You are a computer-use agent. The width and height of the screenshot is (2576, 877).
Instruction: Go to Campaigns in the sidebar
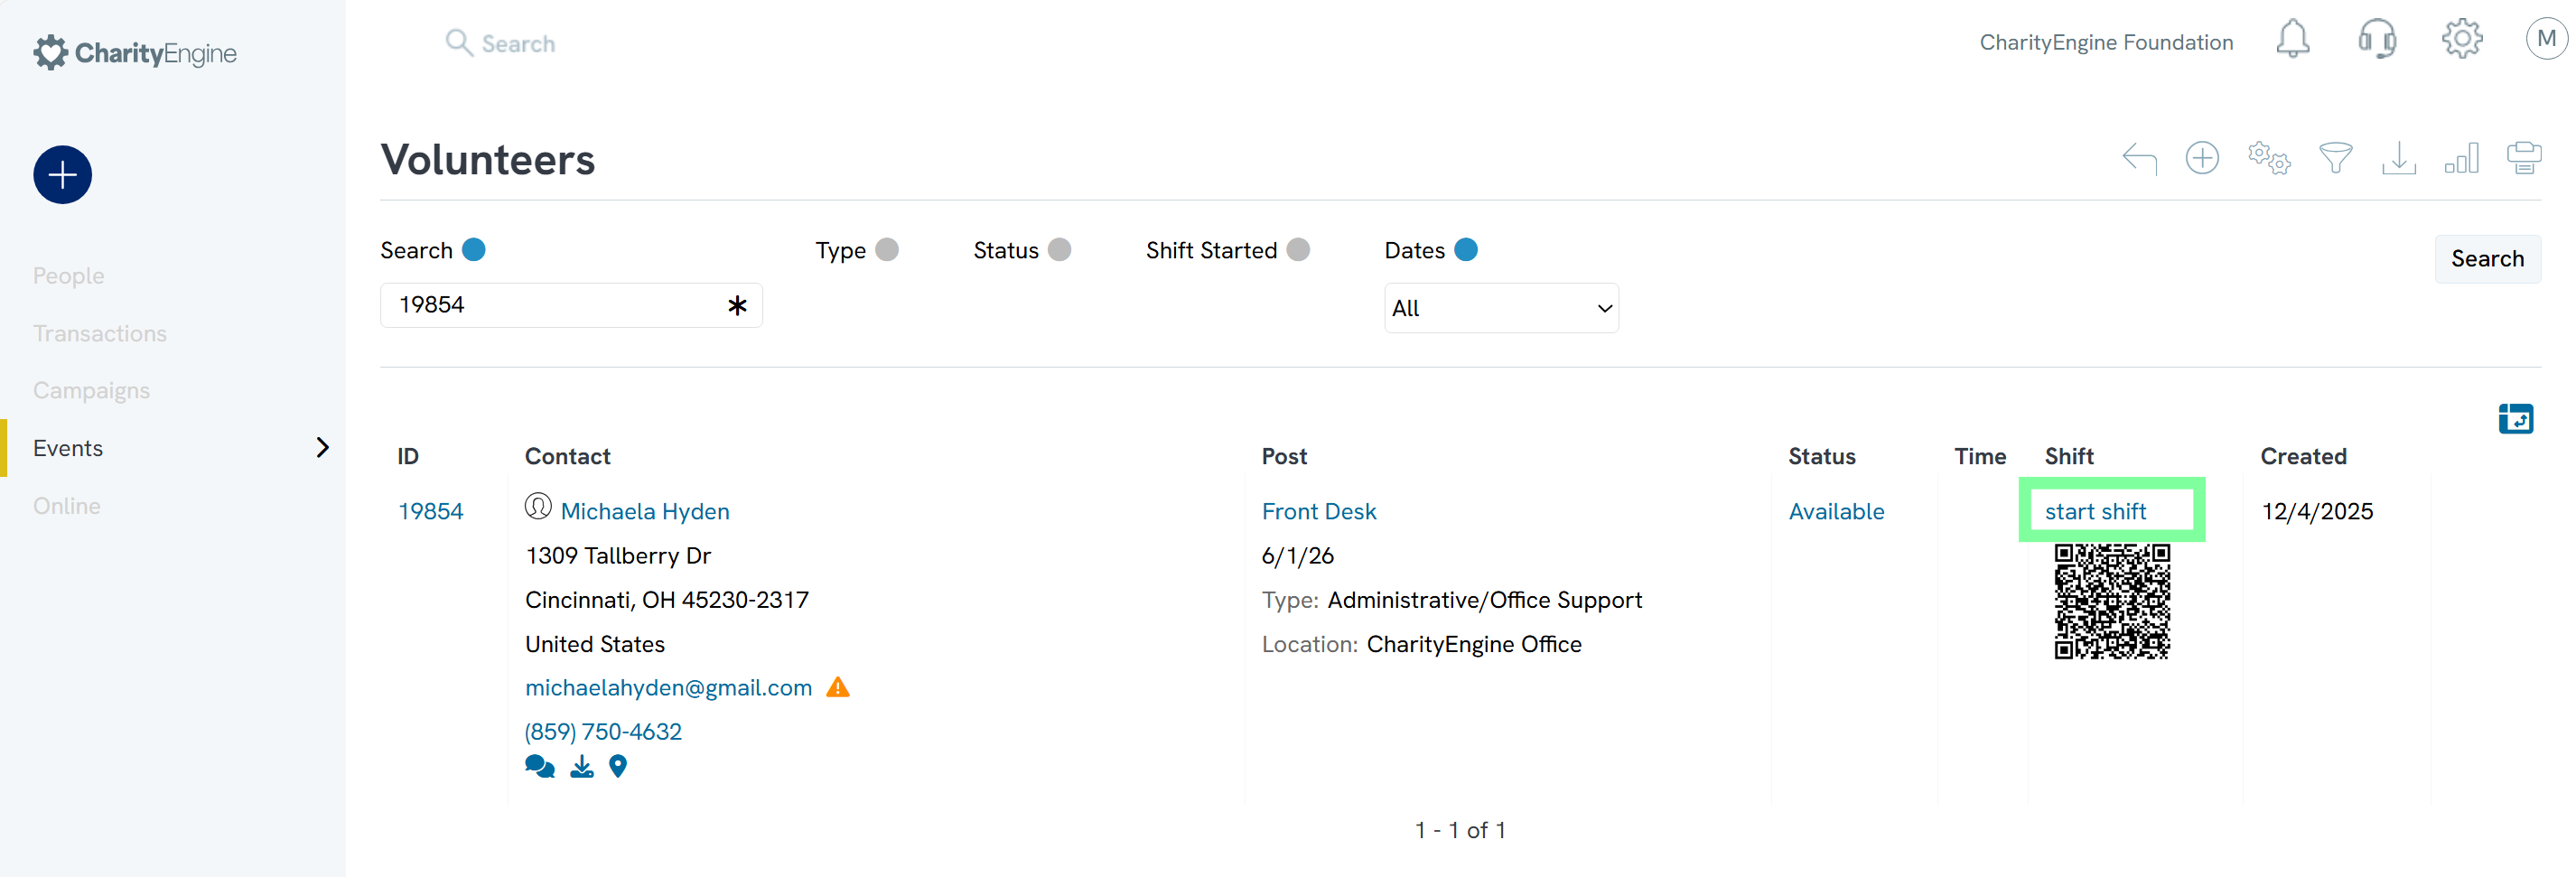[x=91, y=391]
